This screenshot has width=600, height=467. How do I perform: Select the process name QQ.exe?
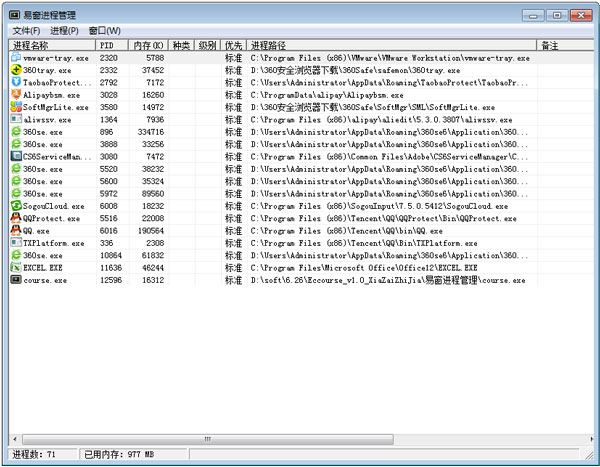(36, 231)
